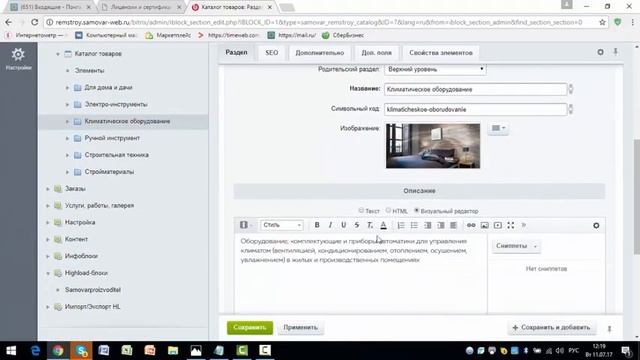Switch to the Раздел tab

(x=236, y=53)
